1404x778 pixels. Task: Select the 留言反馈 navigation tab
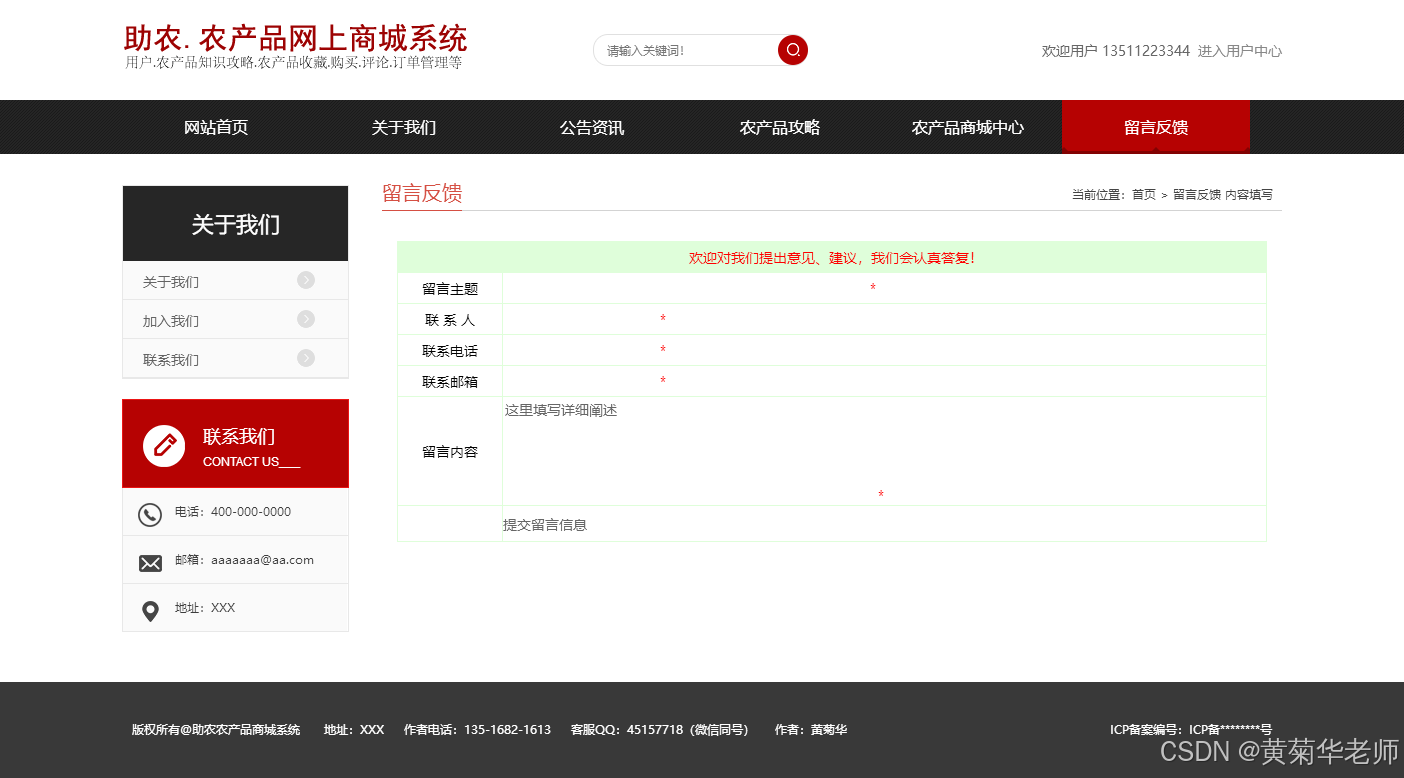pyautogui.click(x=1156, y=127)
